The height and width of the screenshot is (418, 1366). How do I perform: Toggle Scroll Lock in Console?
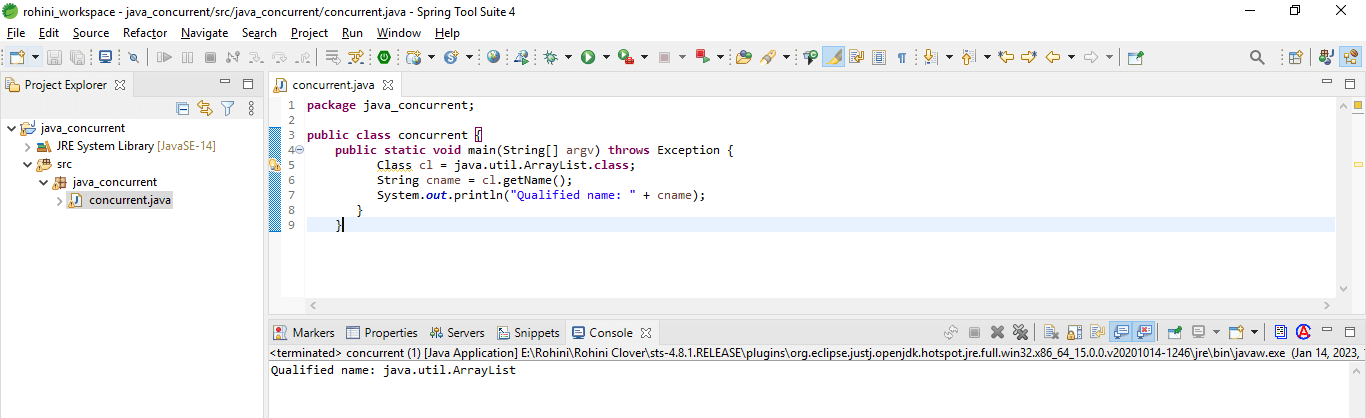[x=1074, y=332]
